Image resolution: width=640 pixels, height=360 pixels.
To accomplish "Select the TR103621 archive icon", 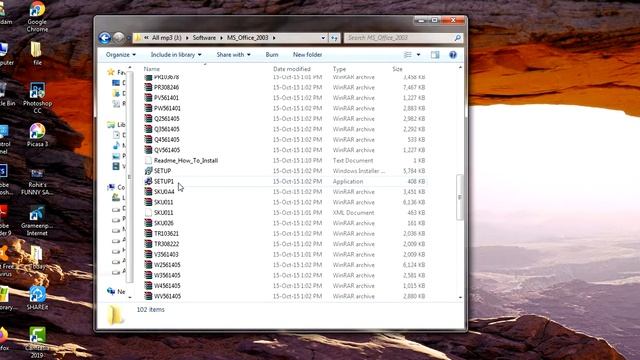I will [x=148, y=233].
